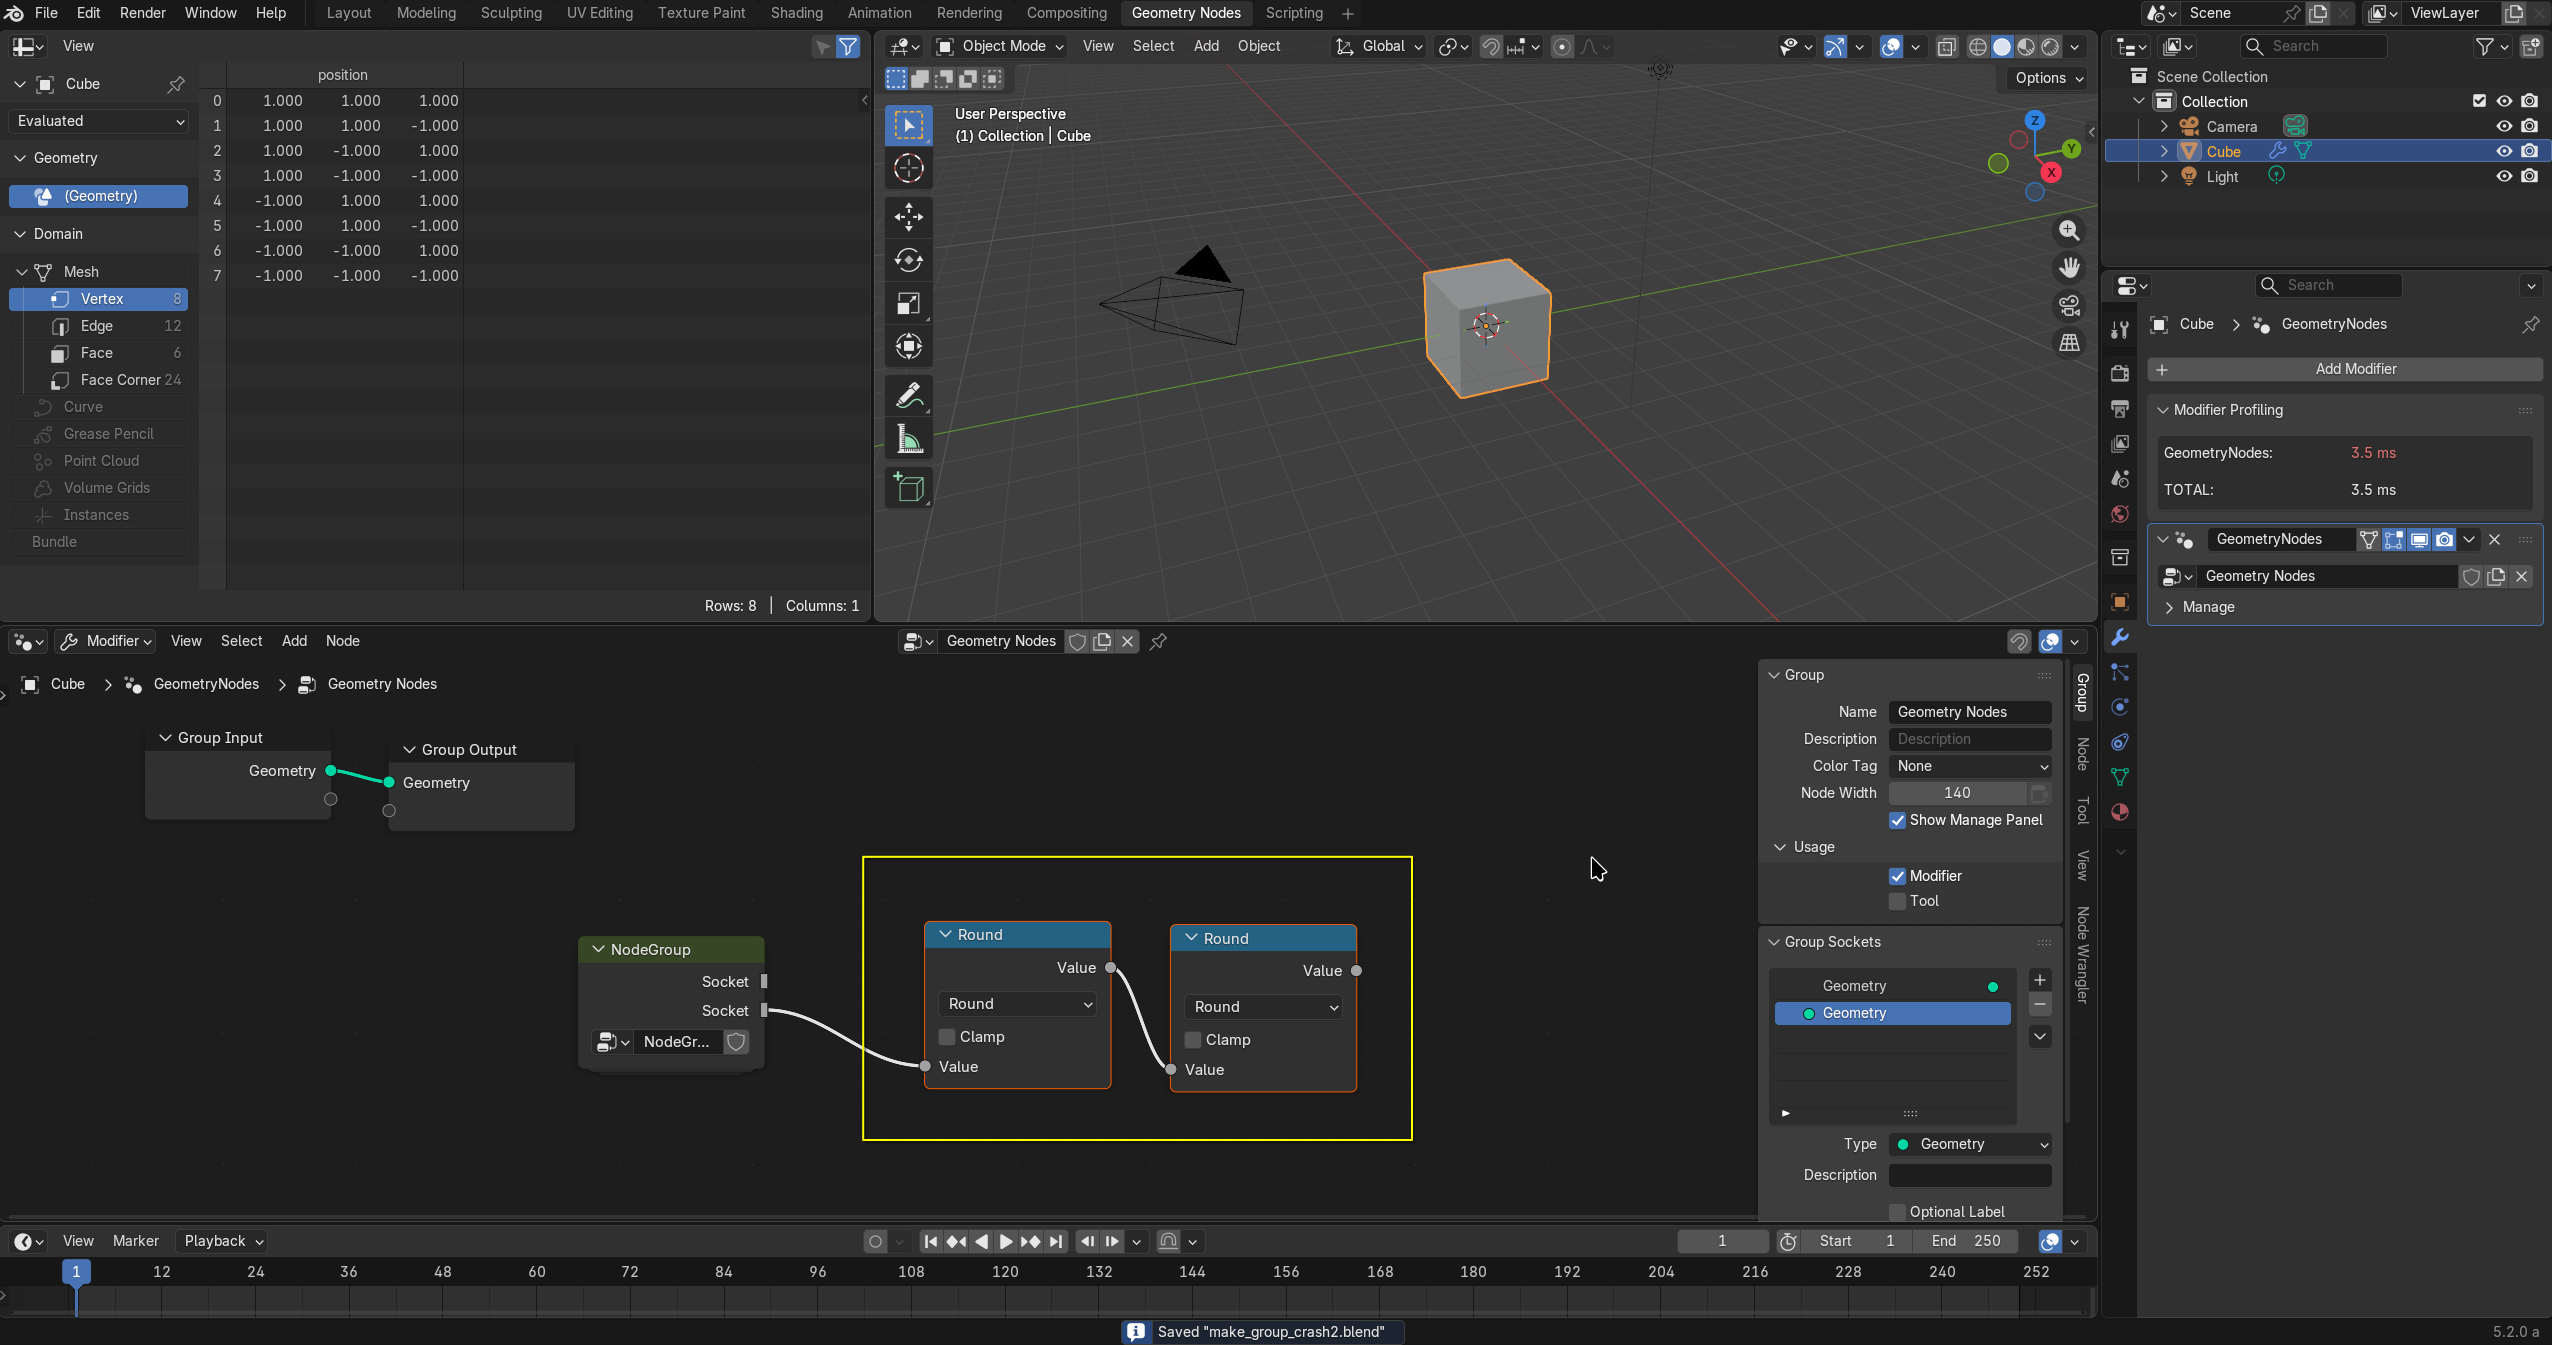This screenshot has height=1345, width=2552.
Task: Select the Cursor tool in viewport toolbar
Action: click(x=908, y=169)
